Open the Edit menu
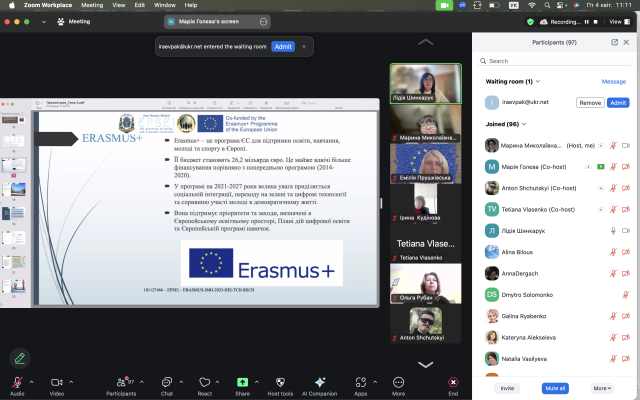 click(x=140, y=5)
